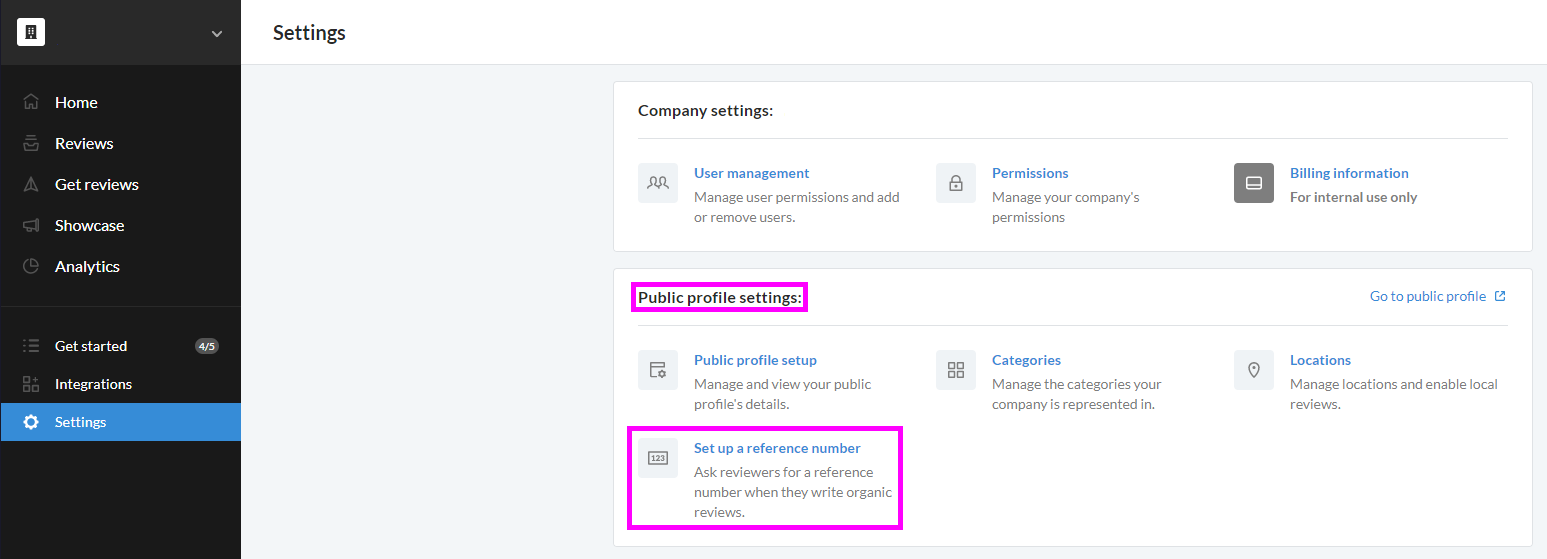This screenshot has height=559, width=1547.
Task: Click the Billing information card icon
Action: 1254,183
